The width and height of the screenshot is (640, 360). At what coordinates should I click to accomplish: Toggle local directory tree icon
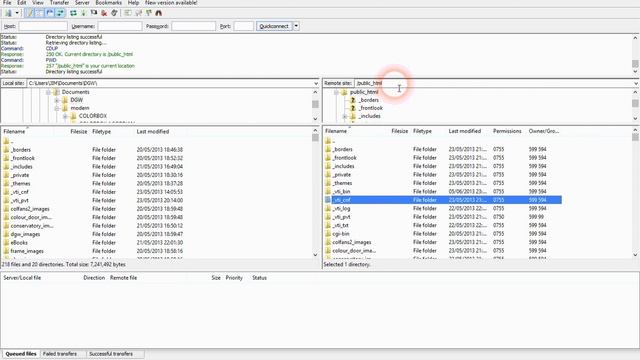[x=40, y=13]
